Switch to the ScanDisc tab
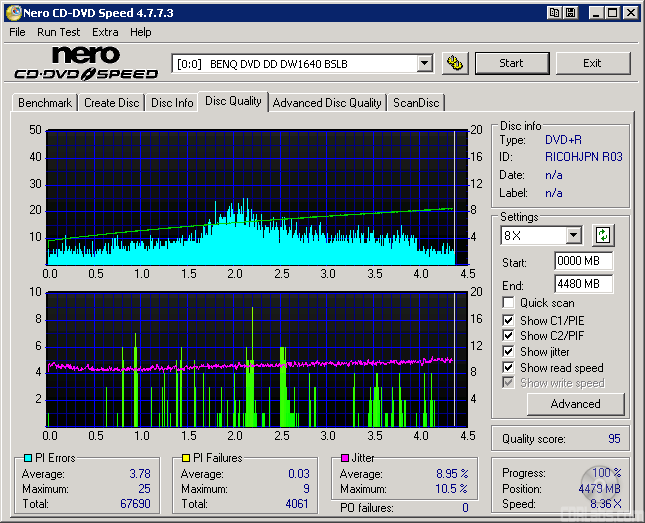 point(415,103)
